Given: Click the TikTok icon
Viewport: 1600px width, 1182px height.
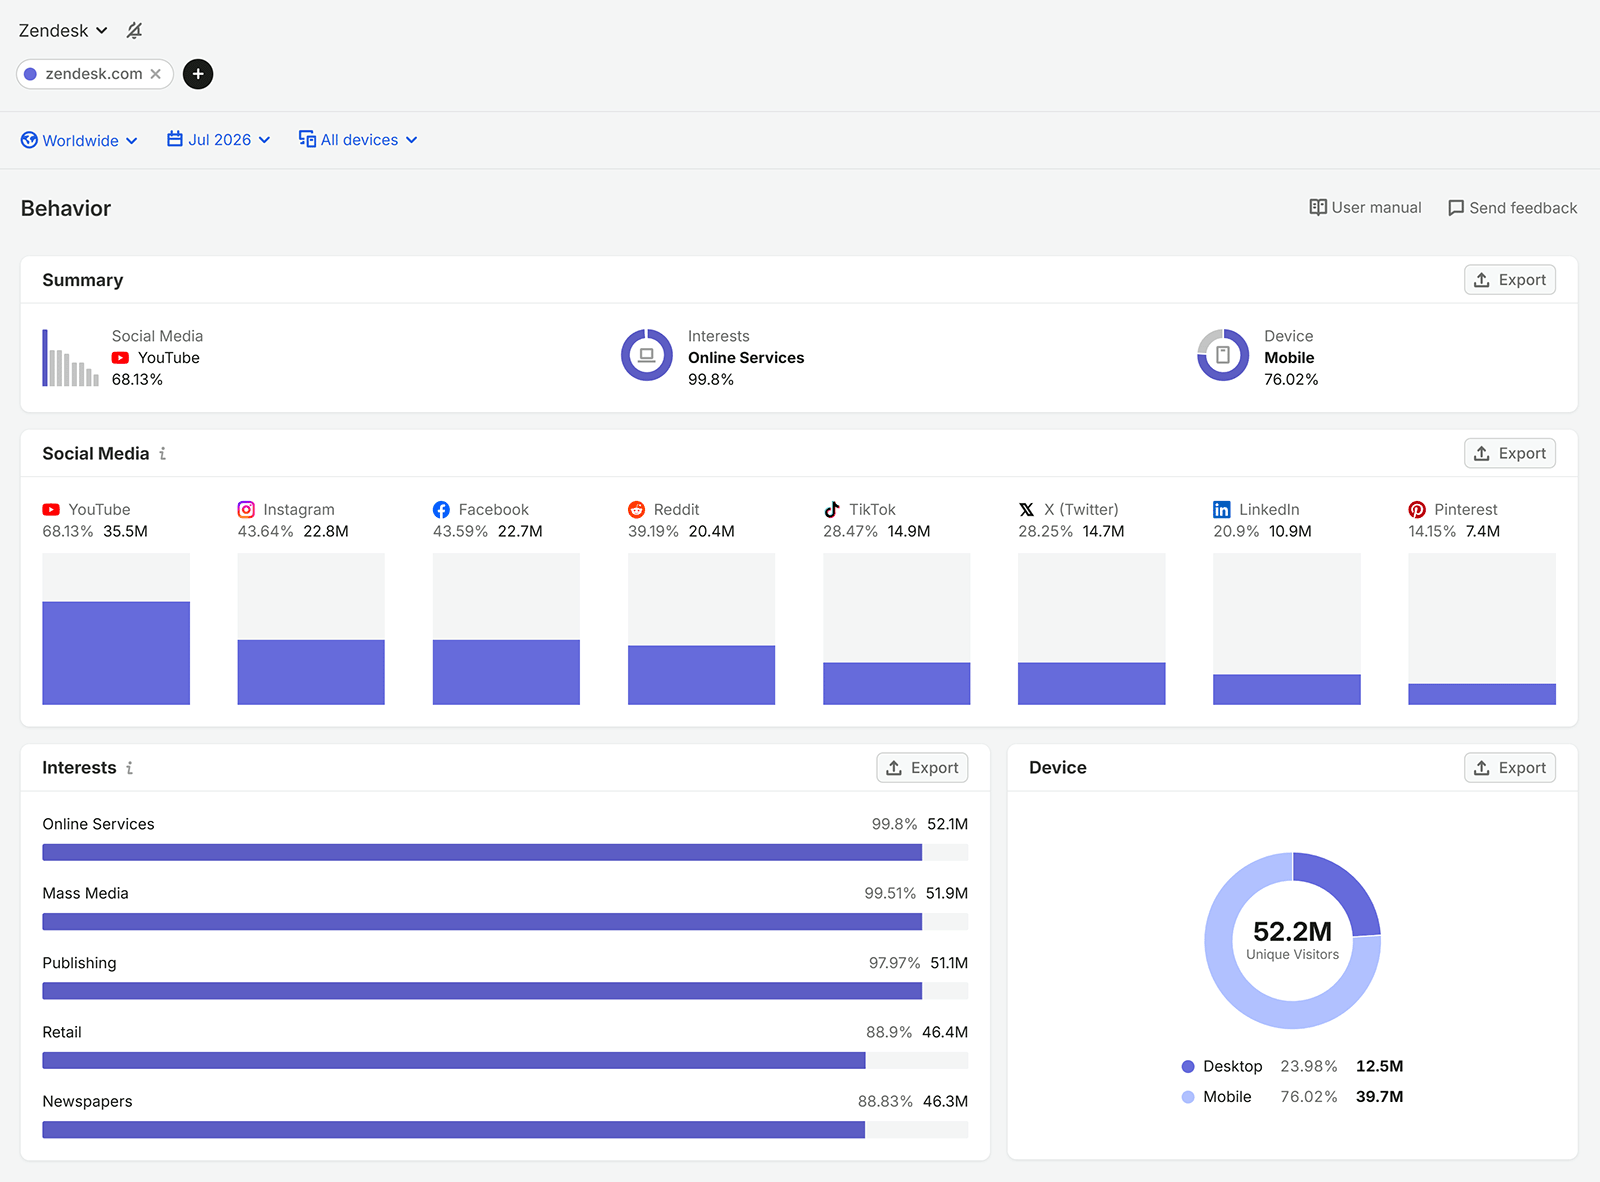Looking at the screenshot, I should (x=831, y=510).
